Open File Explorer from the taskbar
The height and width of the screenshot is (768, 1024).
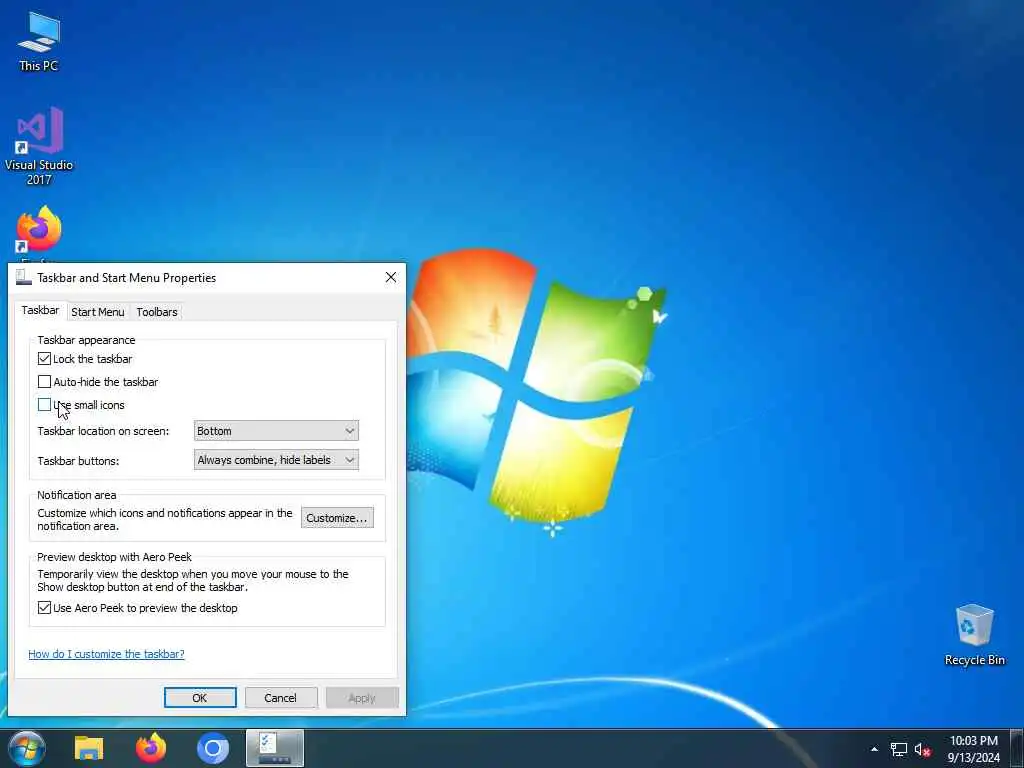[89, 748]
